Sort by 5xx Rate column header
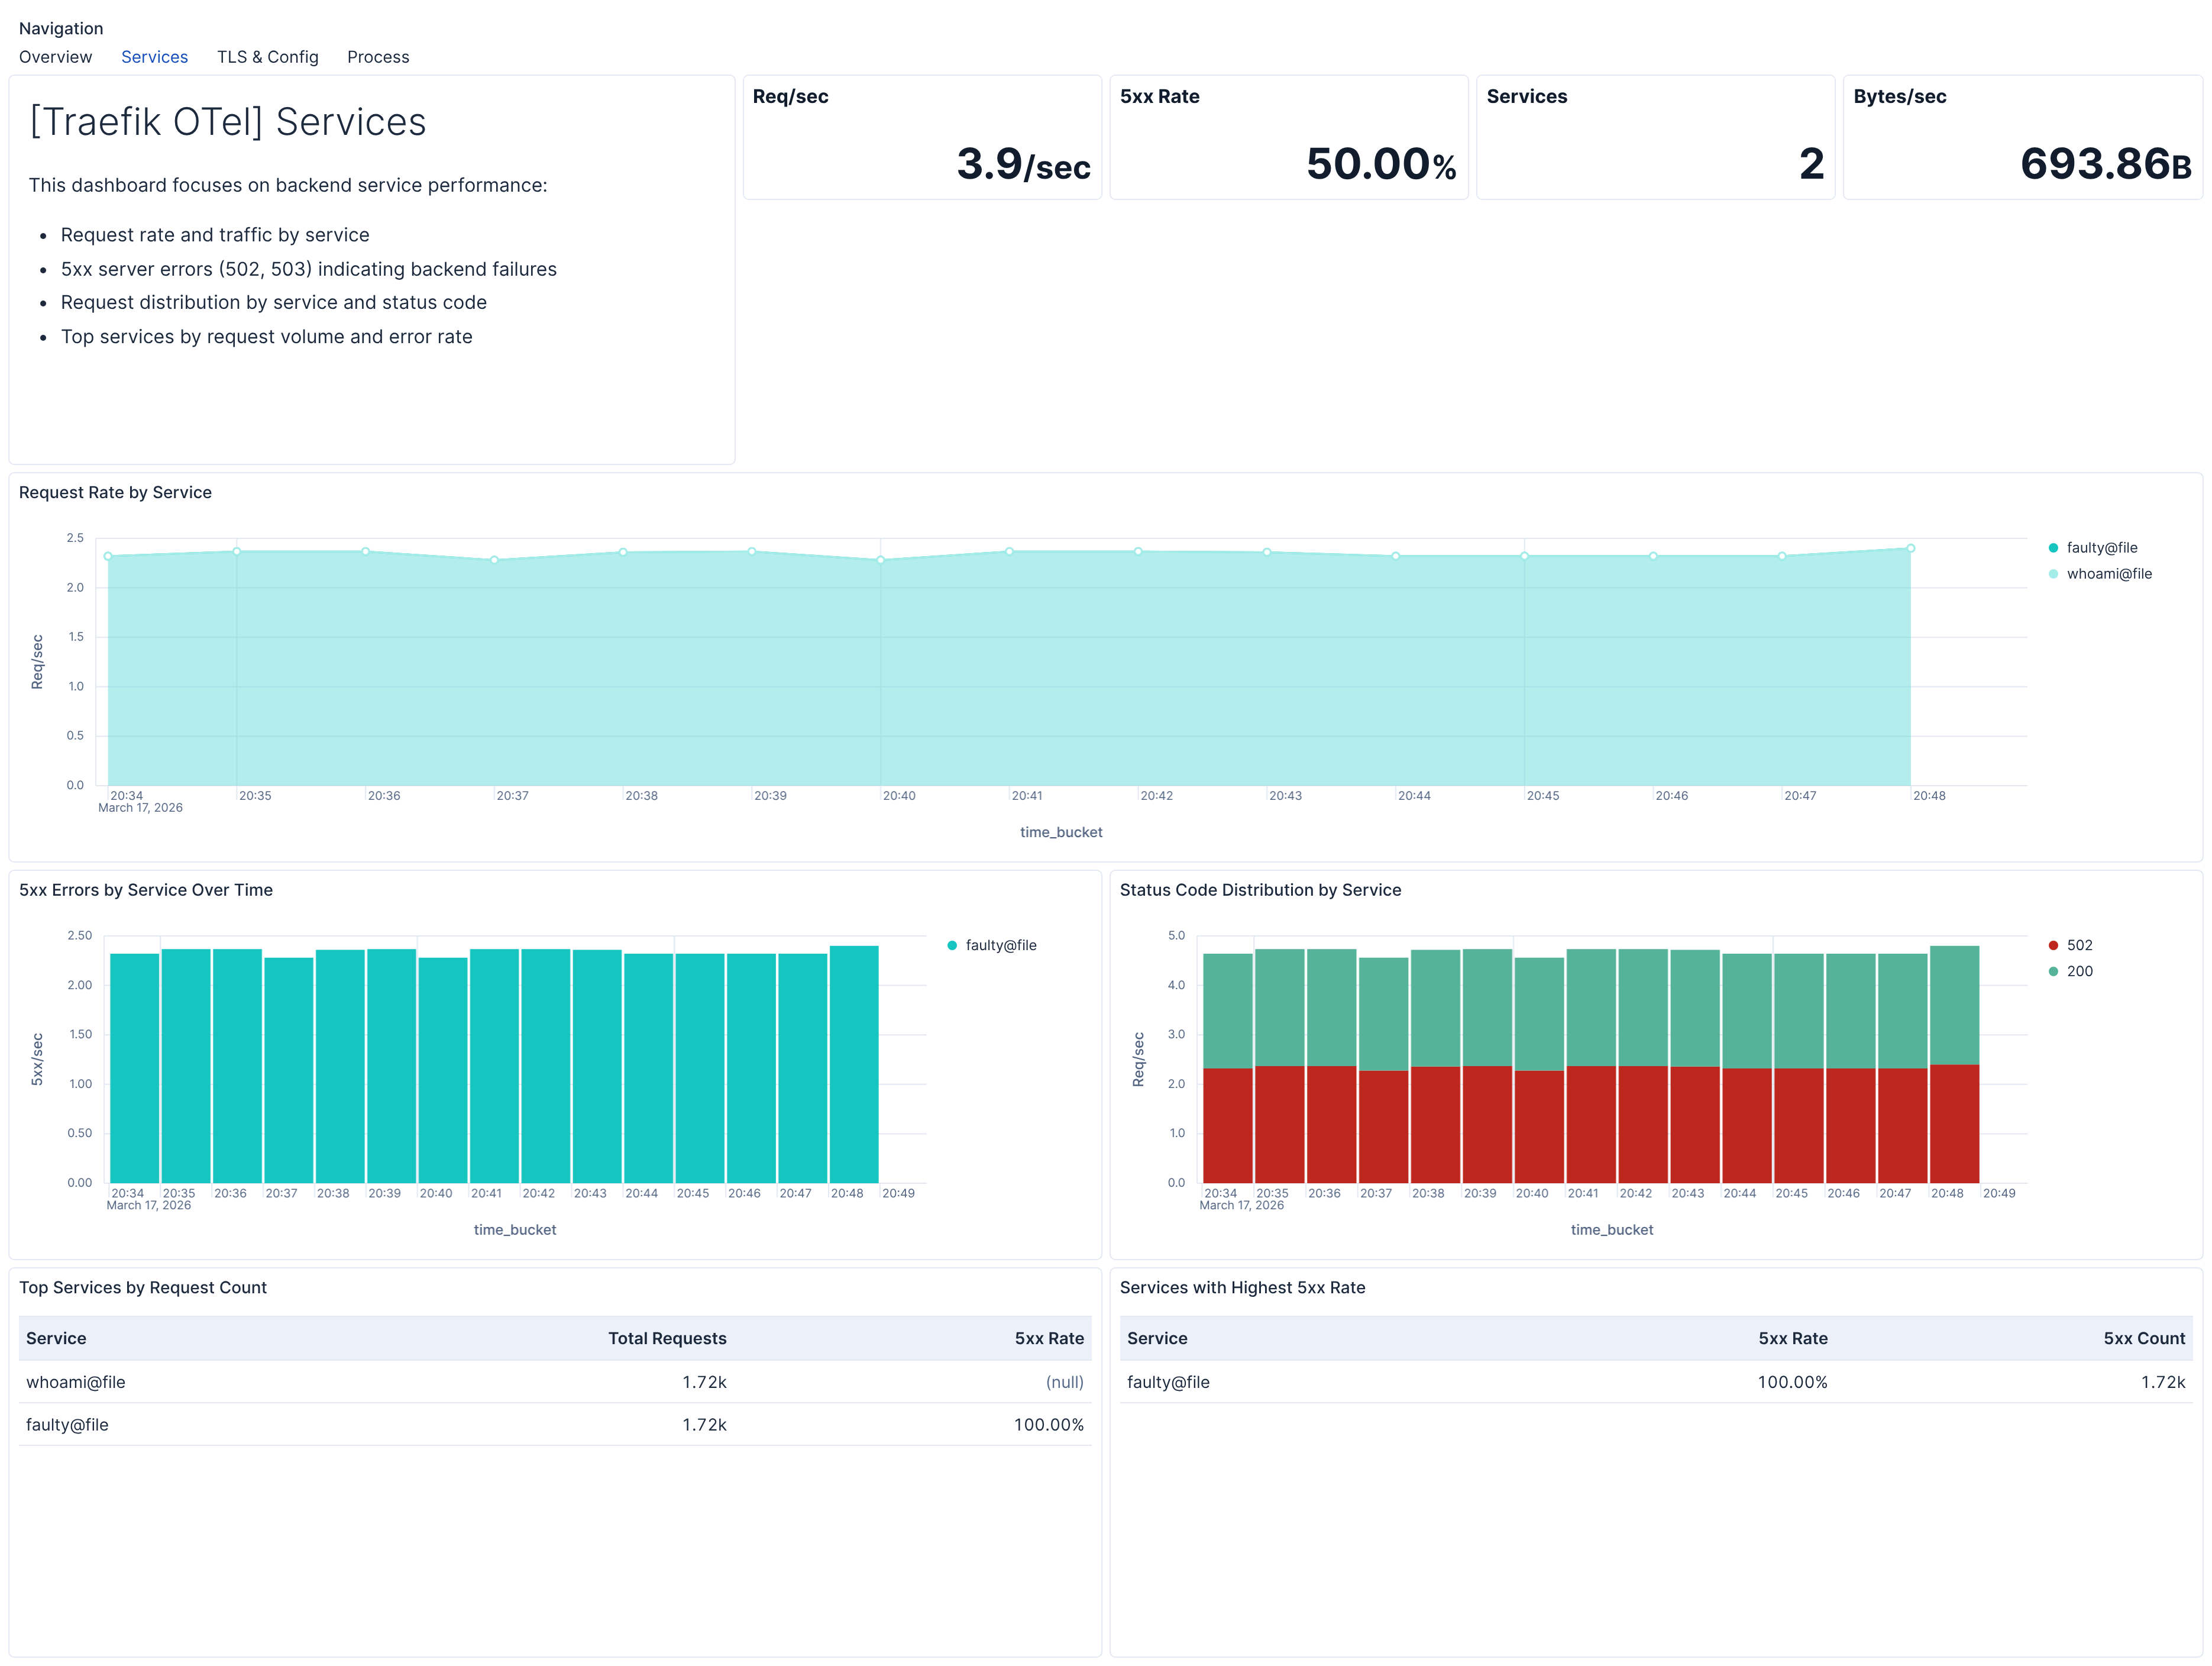The height and width of the screenshot is (1666, 2212). 1049,1338
